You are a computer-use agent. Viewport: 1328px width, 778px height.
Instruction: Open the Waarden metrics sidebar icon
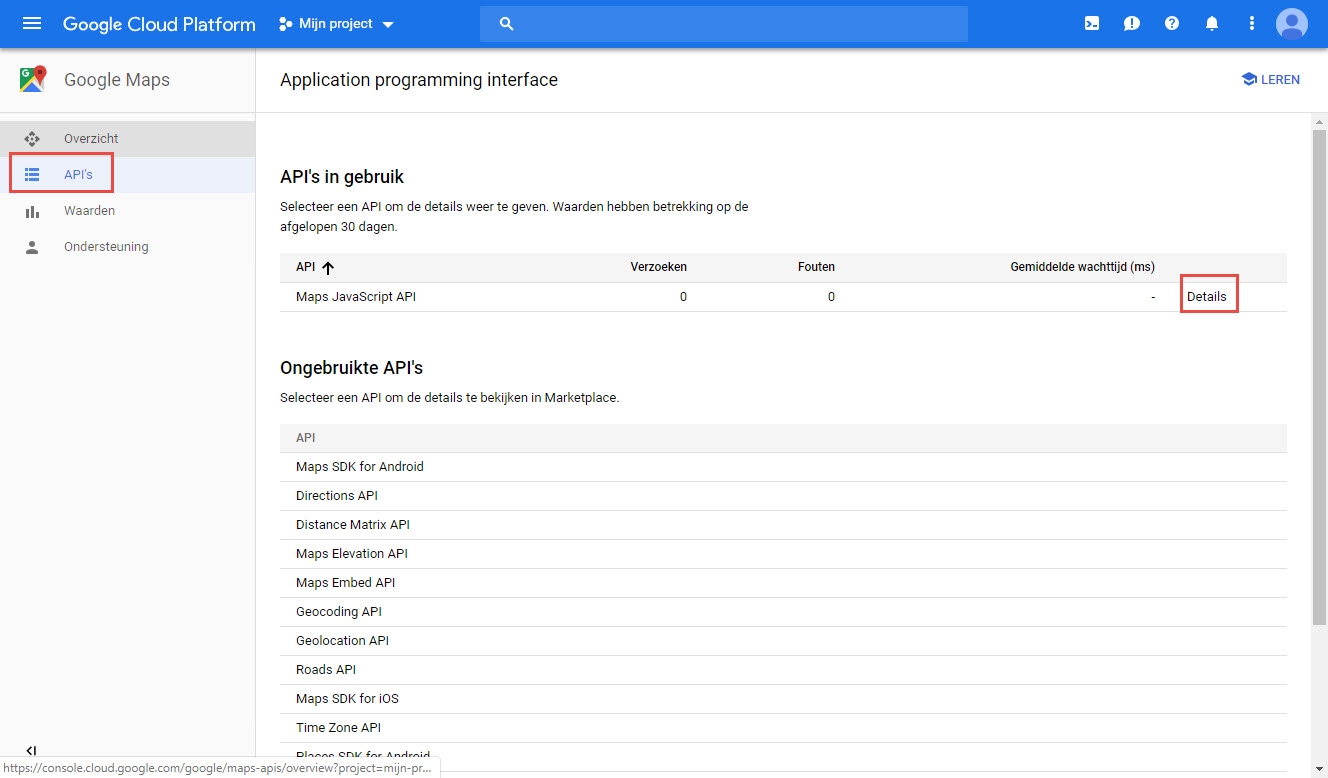[34, 210]
